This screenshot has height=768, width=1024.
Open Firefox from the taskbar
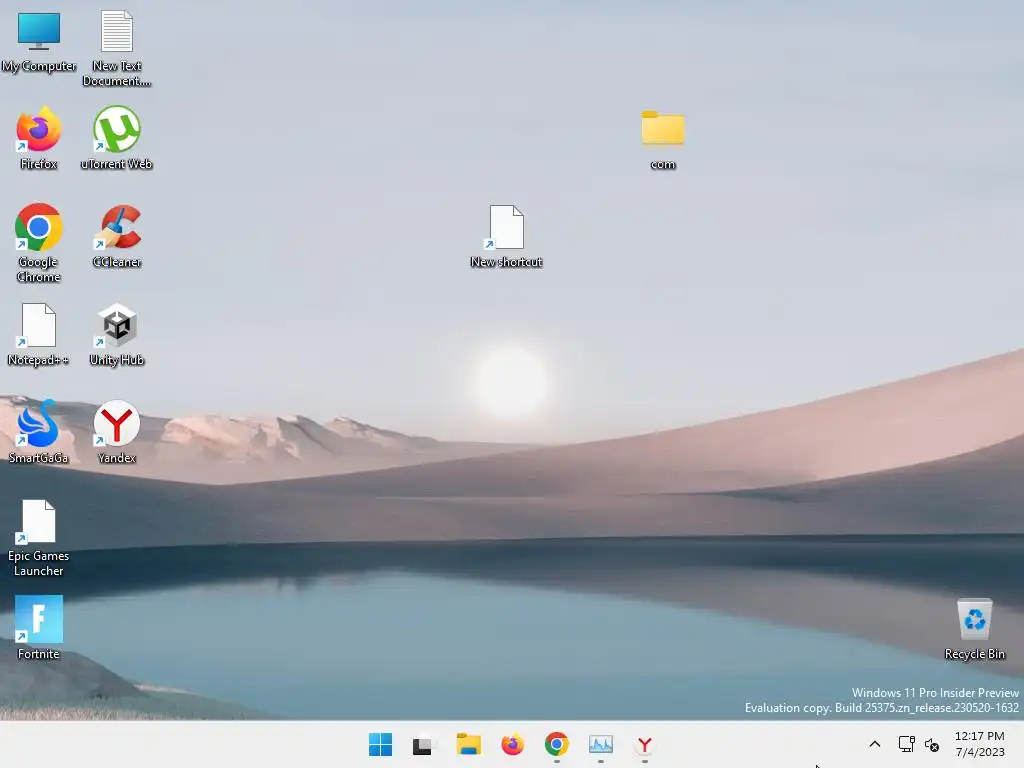pyautogui.click(x=513, y=744)
